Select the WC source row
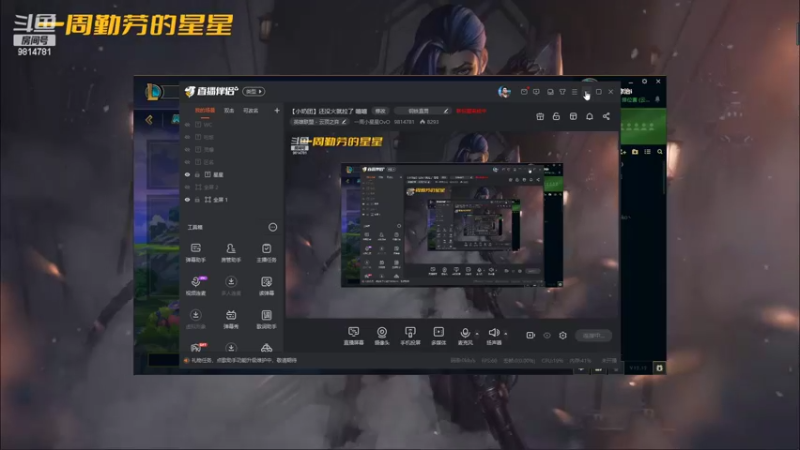 click(x=231, y=124)
